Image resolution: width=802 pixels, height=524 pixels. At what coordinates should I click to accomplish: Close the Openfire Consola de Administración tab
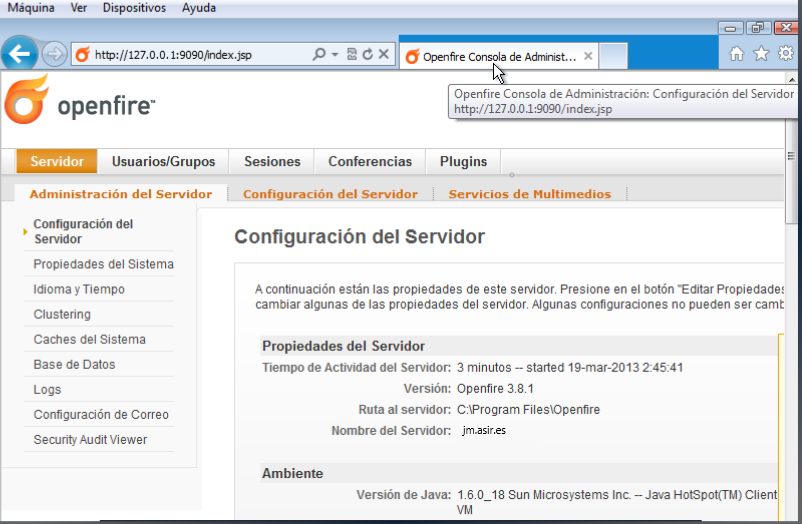point(588,57)
